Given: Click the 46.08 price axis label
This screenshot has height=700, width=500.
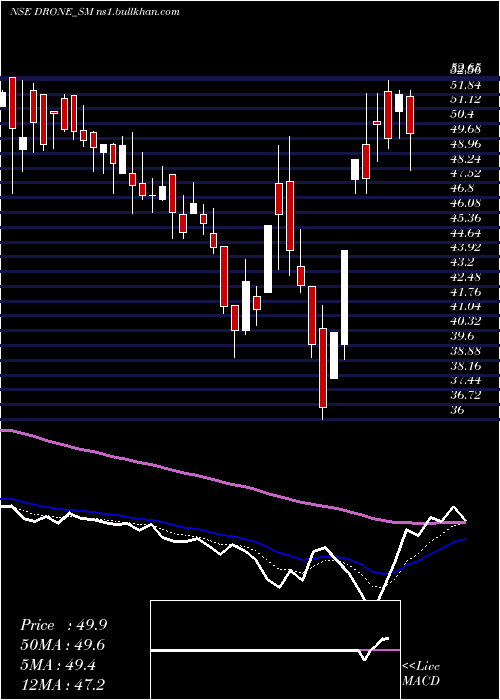Looking at the screenshot, I should [466, 203].
